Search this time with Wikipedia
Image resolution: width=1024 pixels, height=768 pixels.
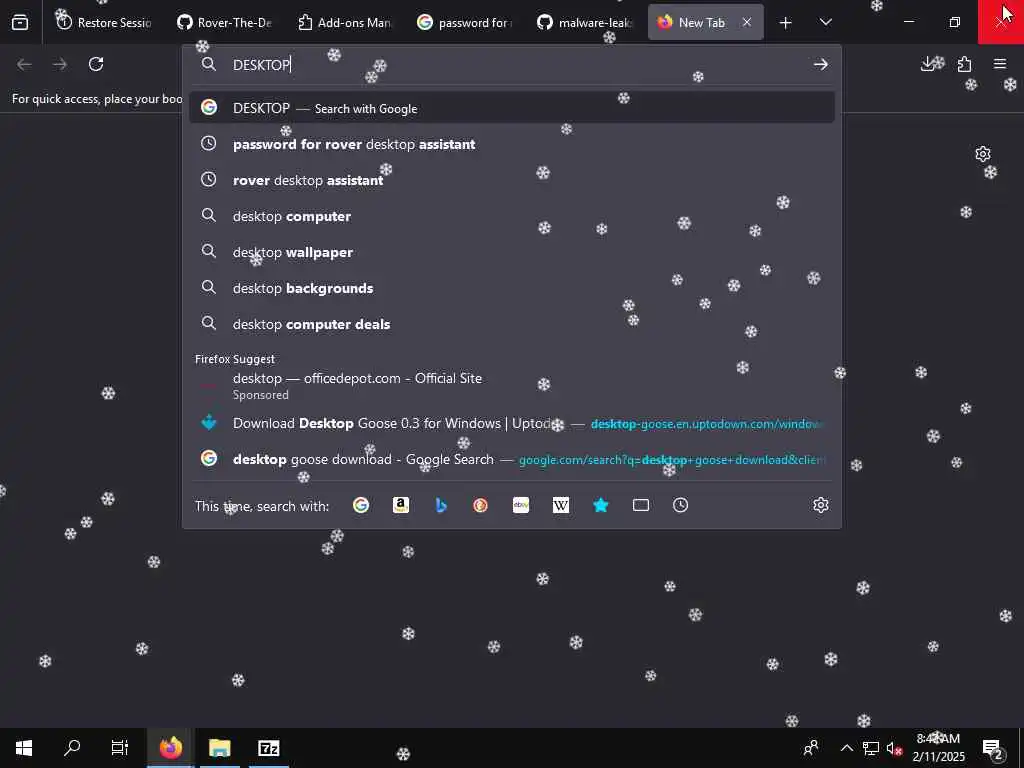(x=561, y=505)
